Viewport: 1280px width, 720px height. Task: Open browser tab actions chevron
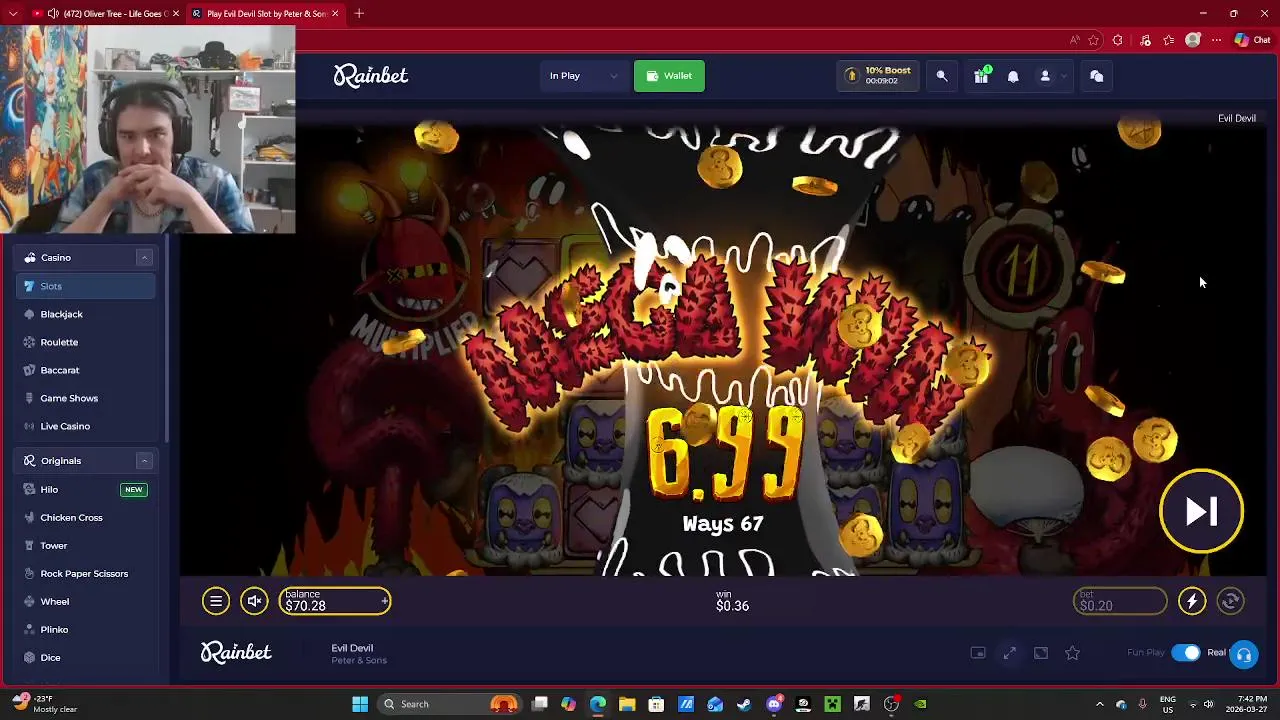[13, 13]
